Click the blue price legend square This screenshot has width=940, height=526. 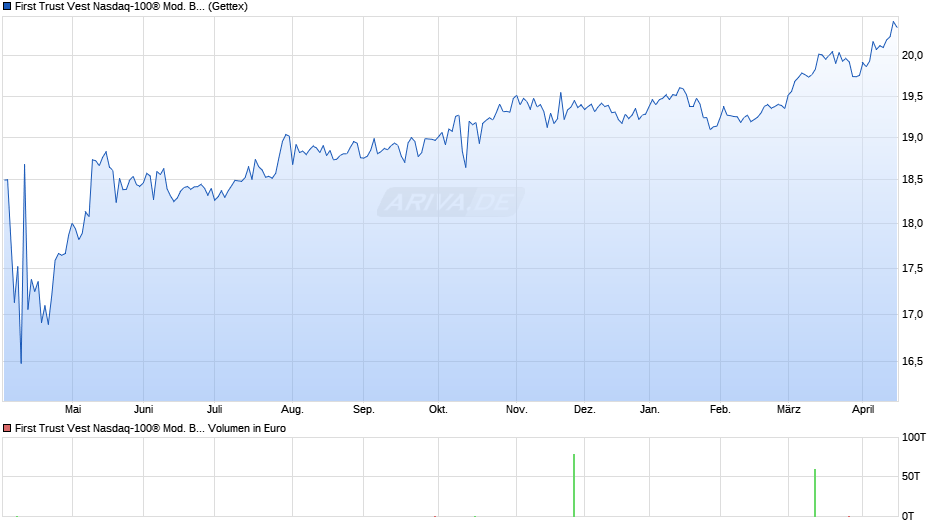click(x=7, y=7)
